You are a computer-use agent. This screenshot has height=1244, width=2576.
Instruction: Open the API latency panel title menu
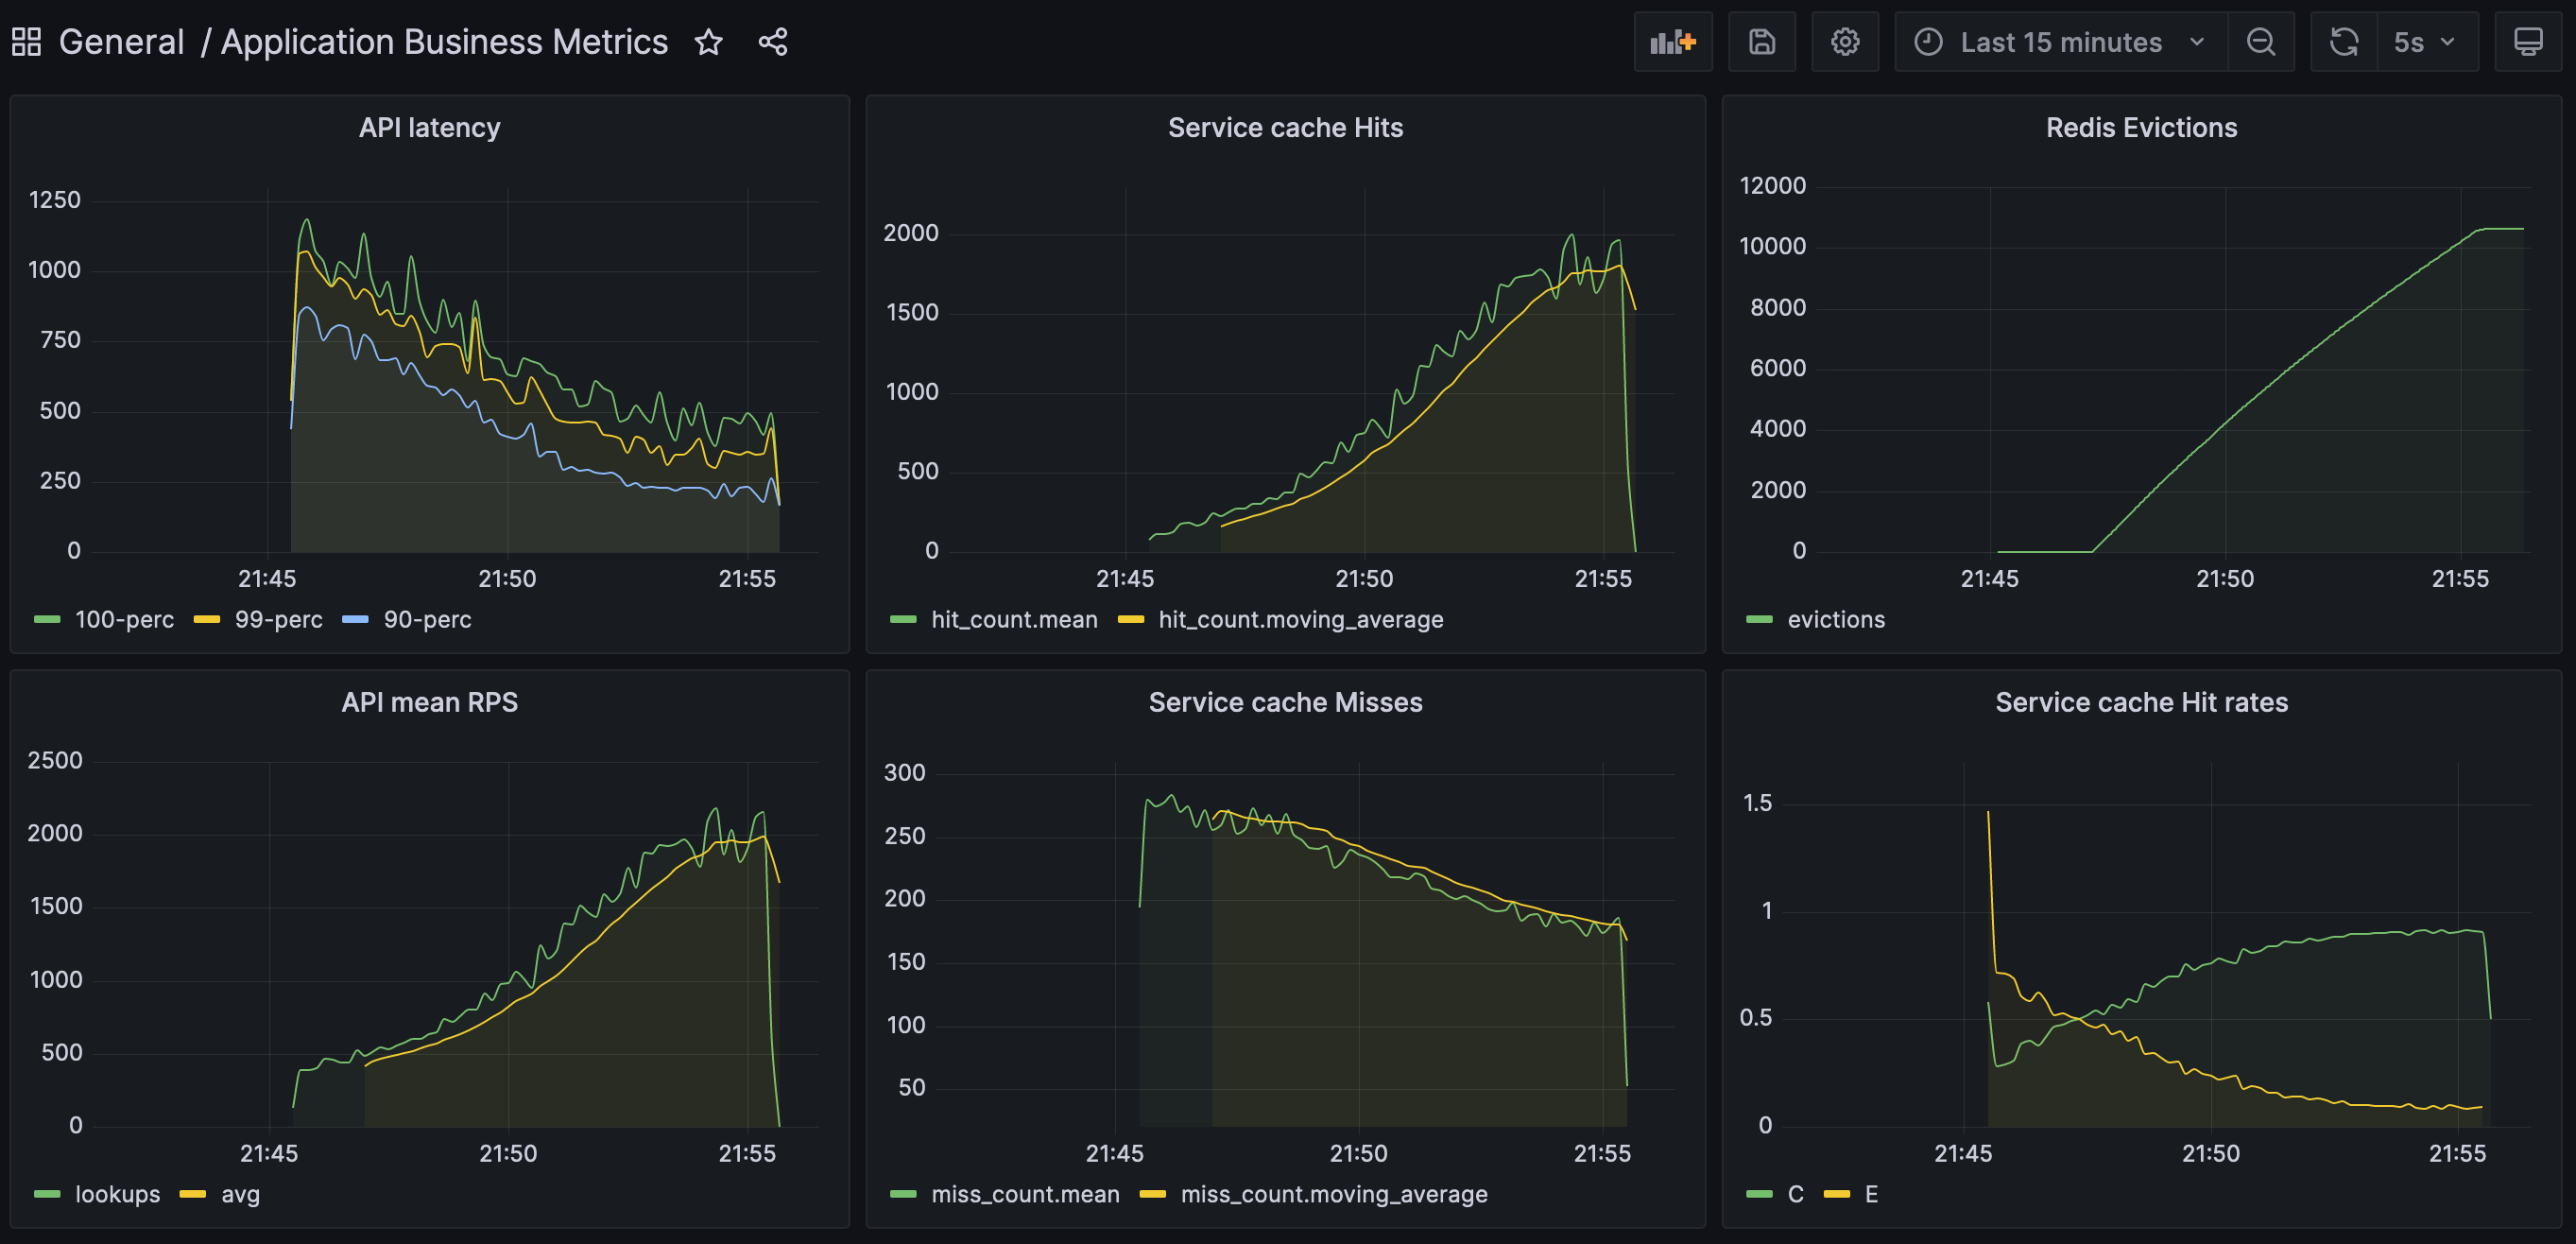pyautogui.click(x=429, y=128)
